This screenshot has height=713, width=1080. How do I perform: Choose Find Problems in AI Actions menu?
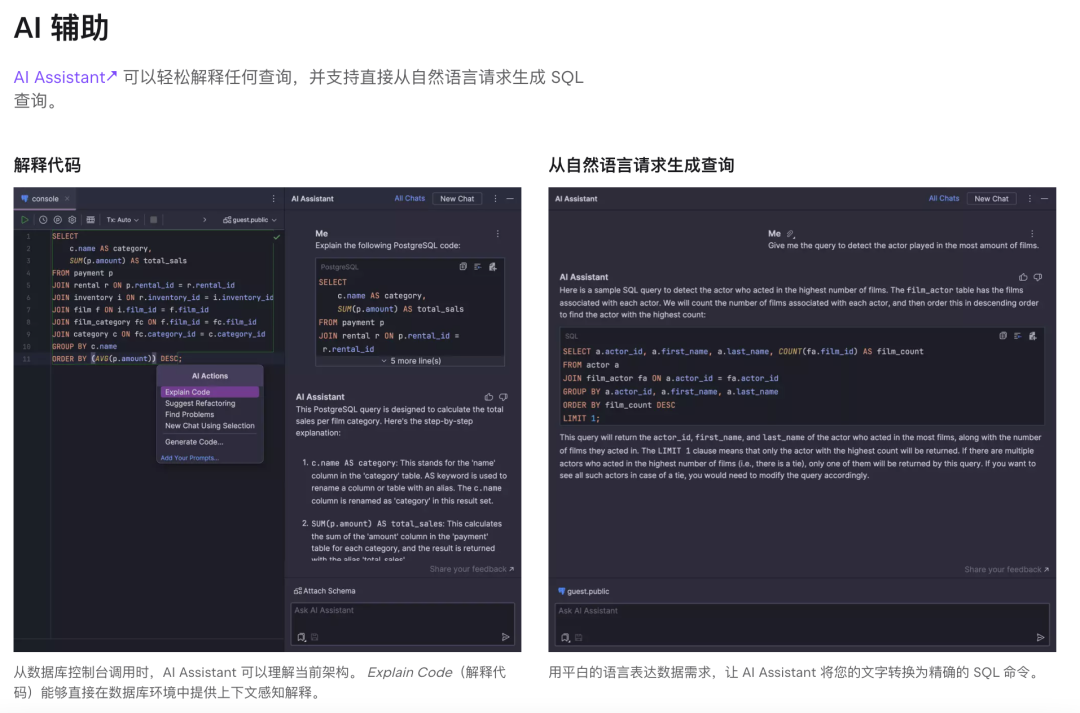click(189, 415)
